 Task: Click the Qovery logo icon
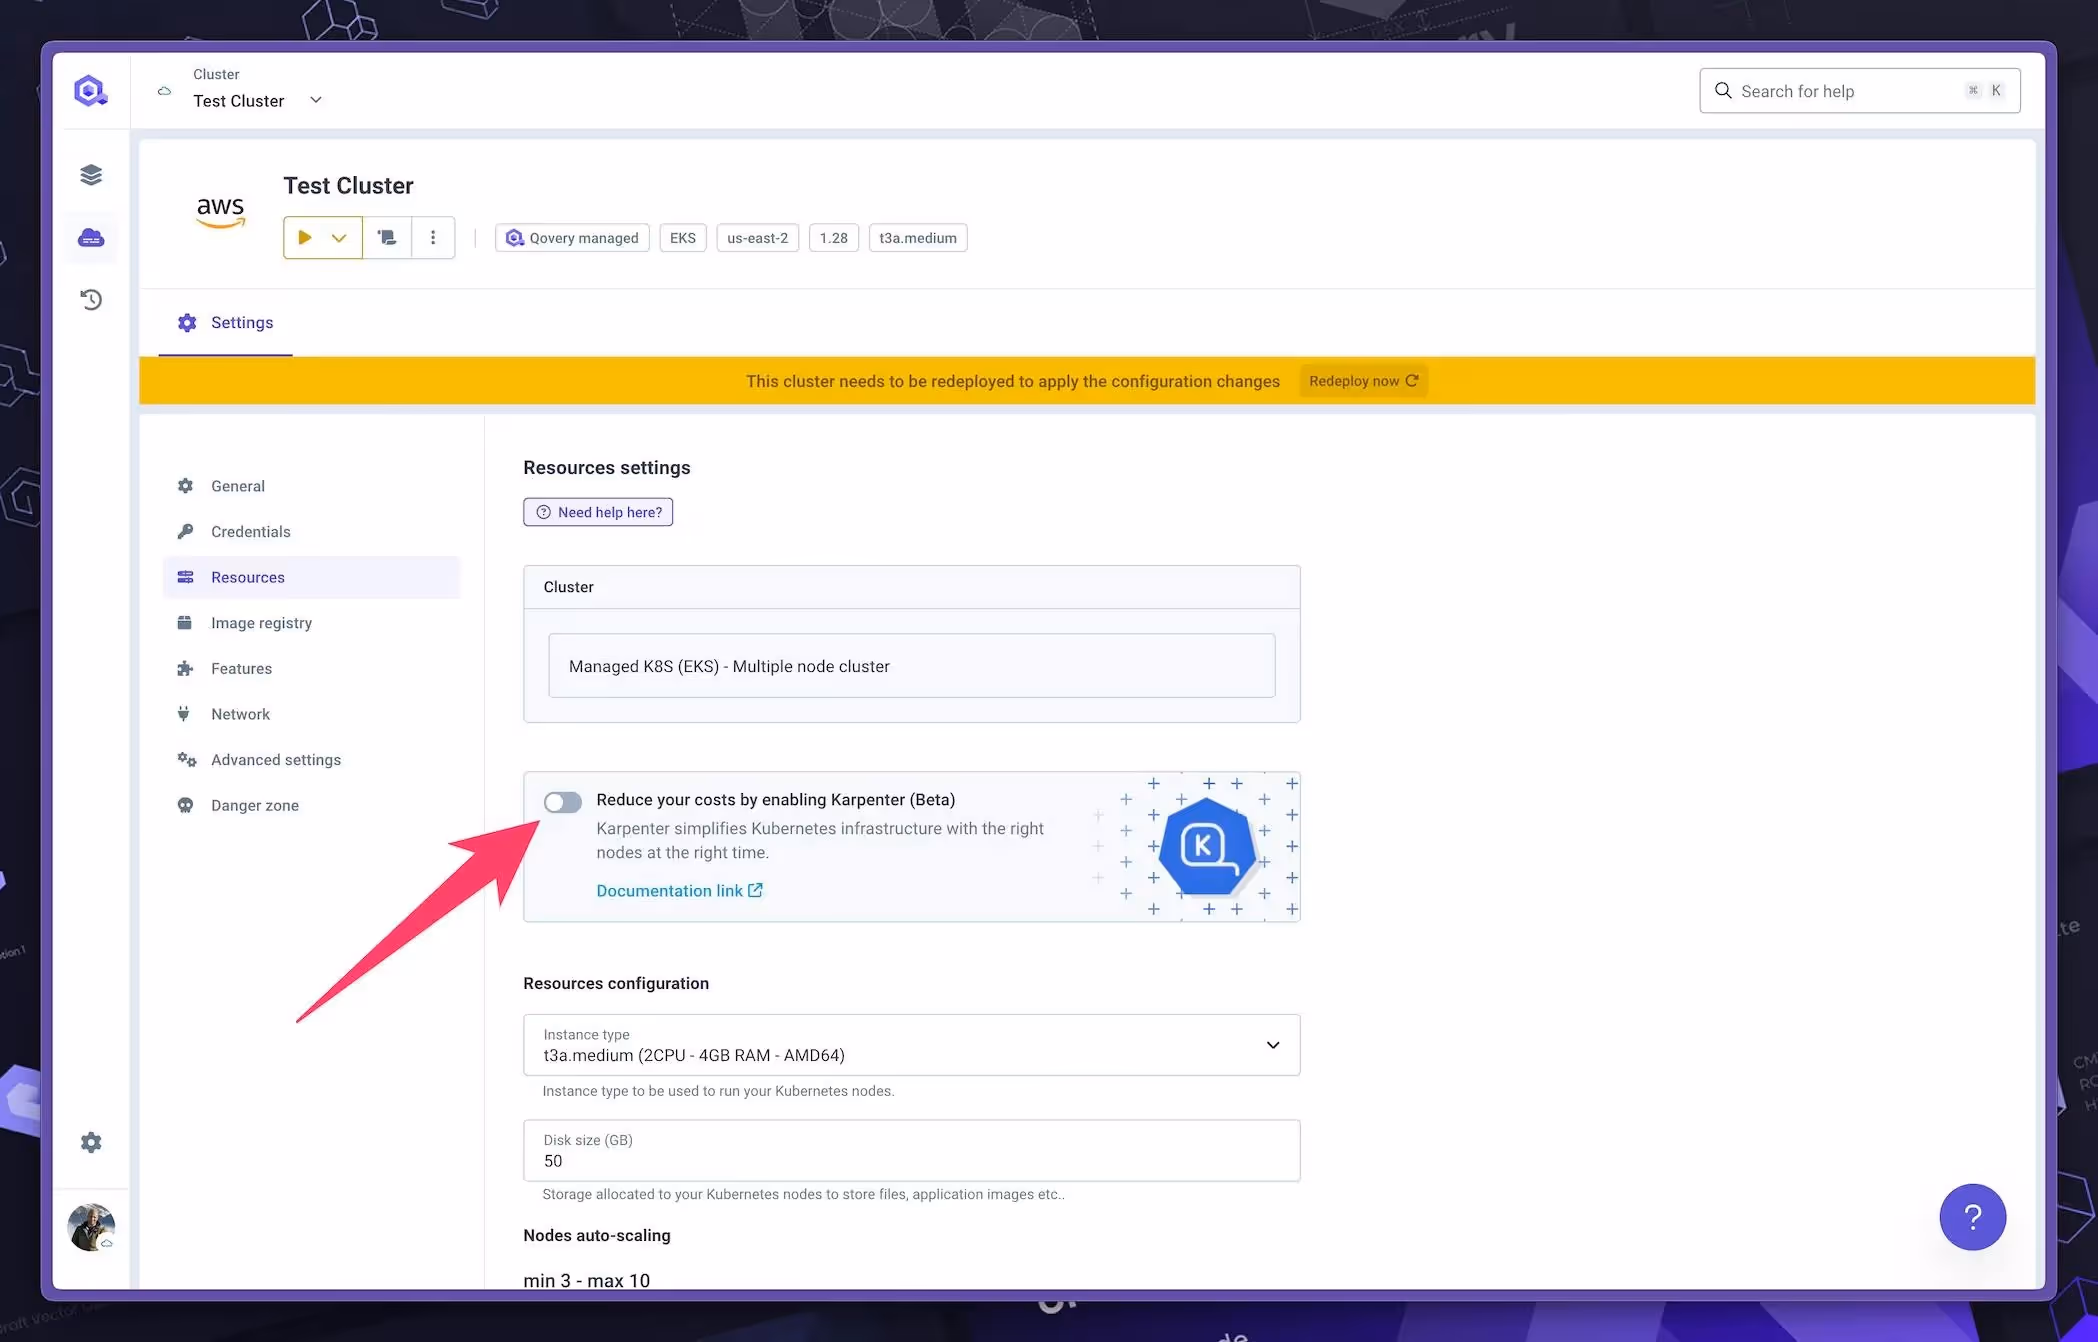coord(90,91)
